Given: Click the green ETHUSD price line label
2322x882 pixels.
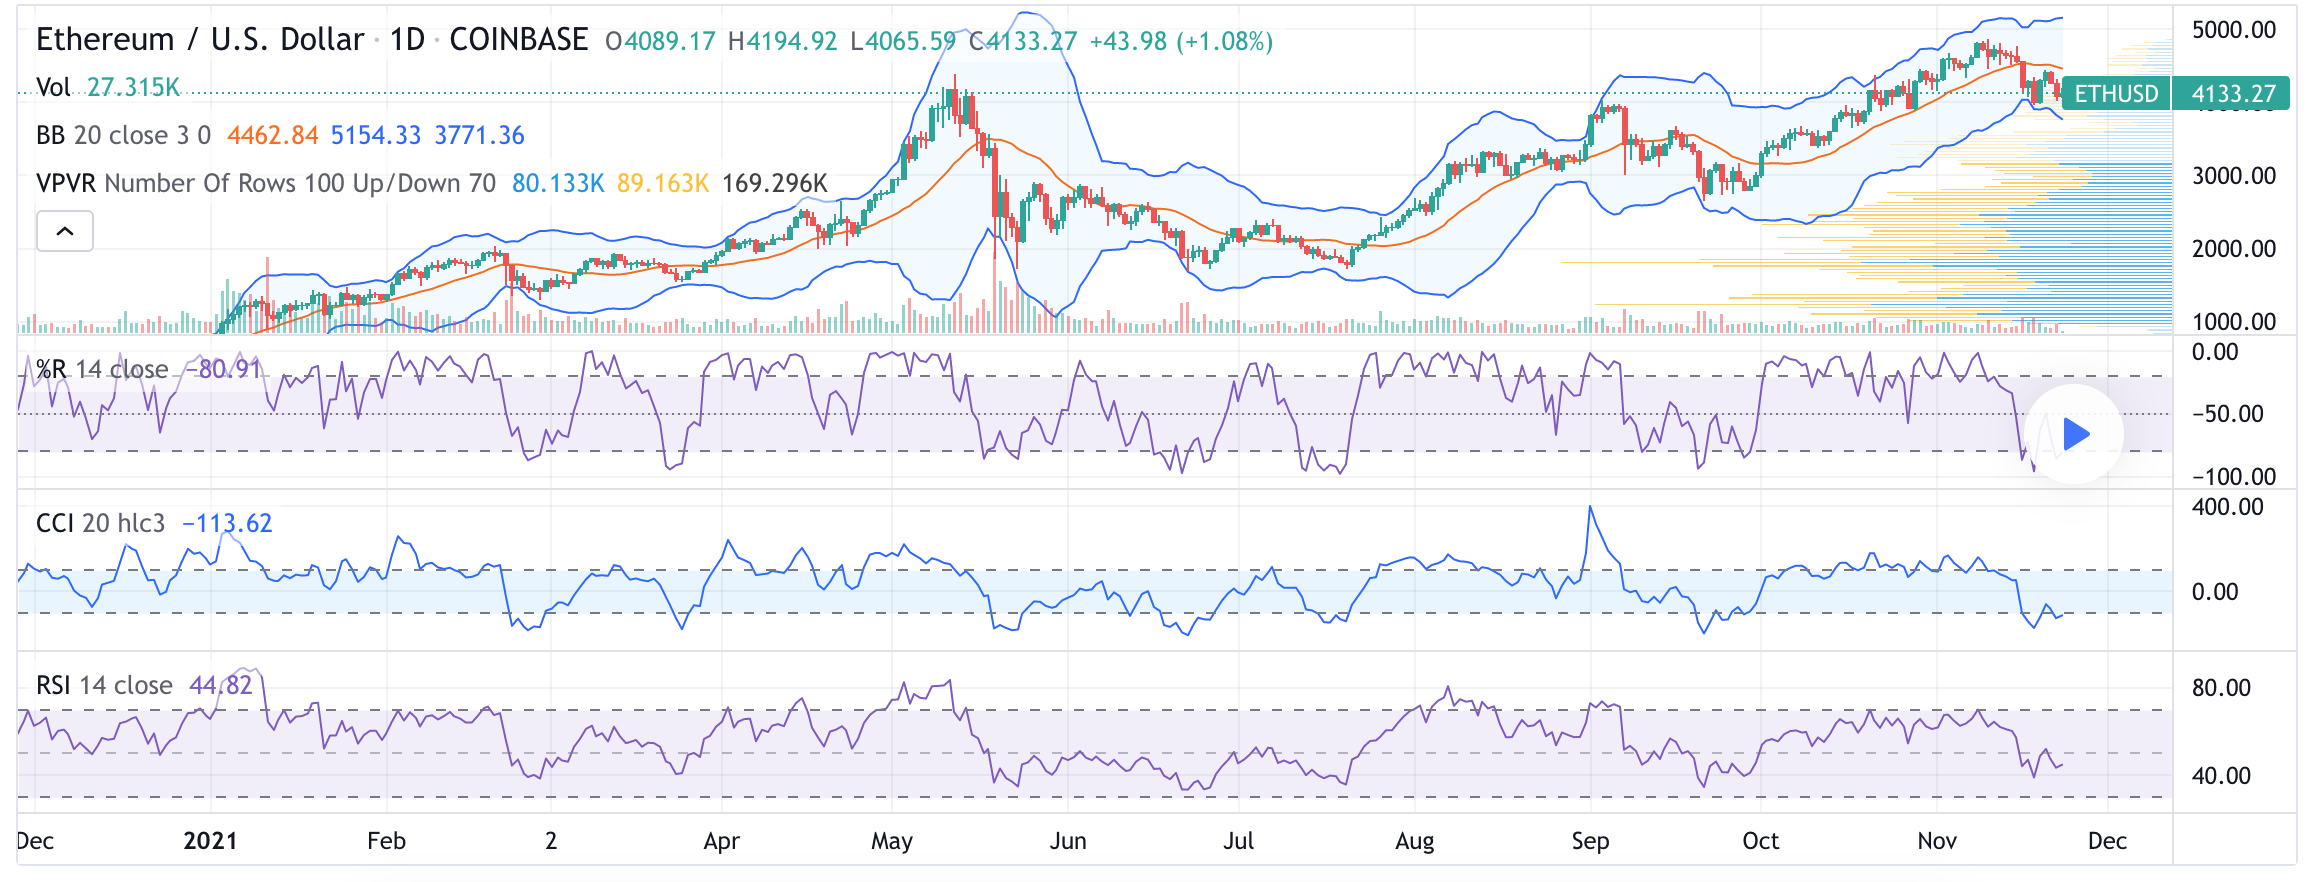Looking at the screenshot, I should coord(2115,94).
